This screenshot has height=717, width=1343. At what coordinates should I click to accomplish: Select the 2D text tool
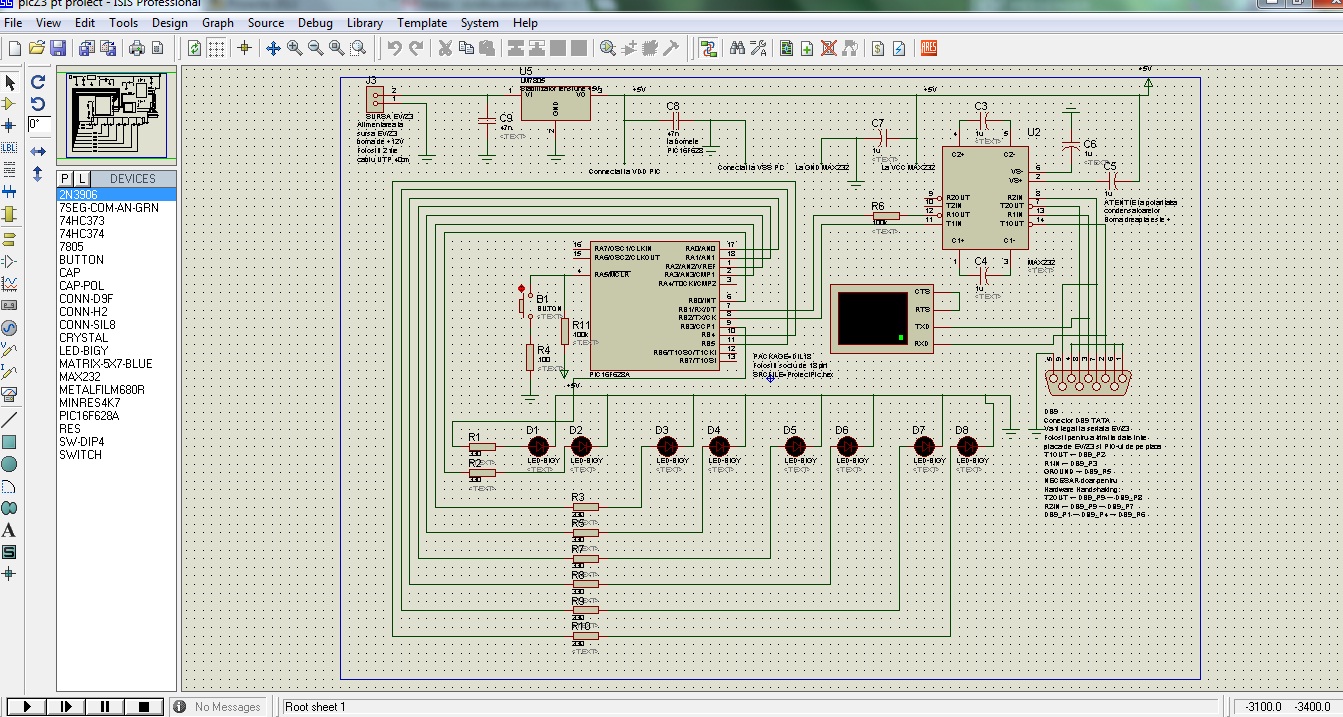pos(10,530)
